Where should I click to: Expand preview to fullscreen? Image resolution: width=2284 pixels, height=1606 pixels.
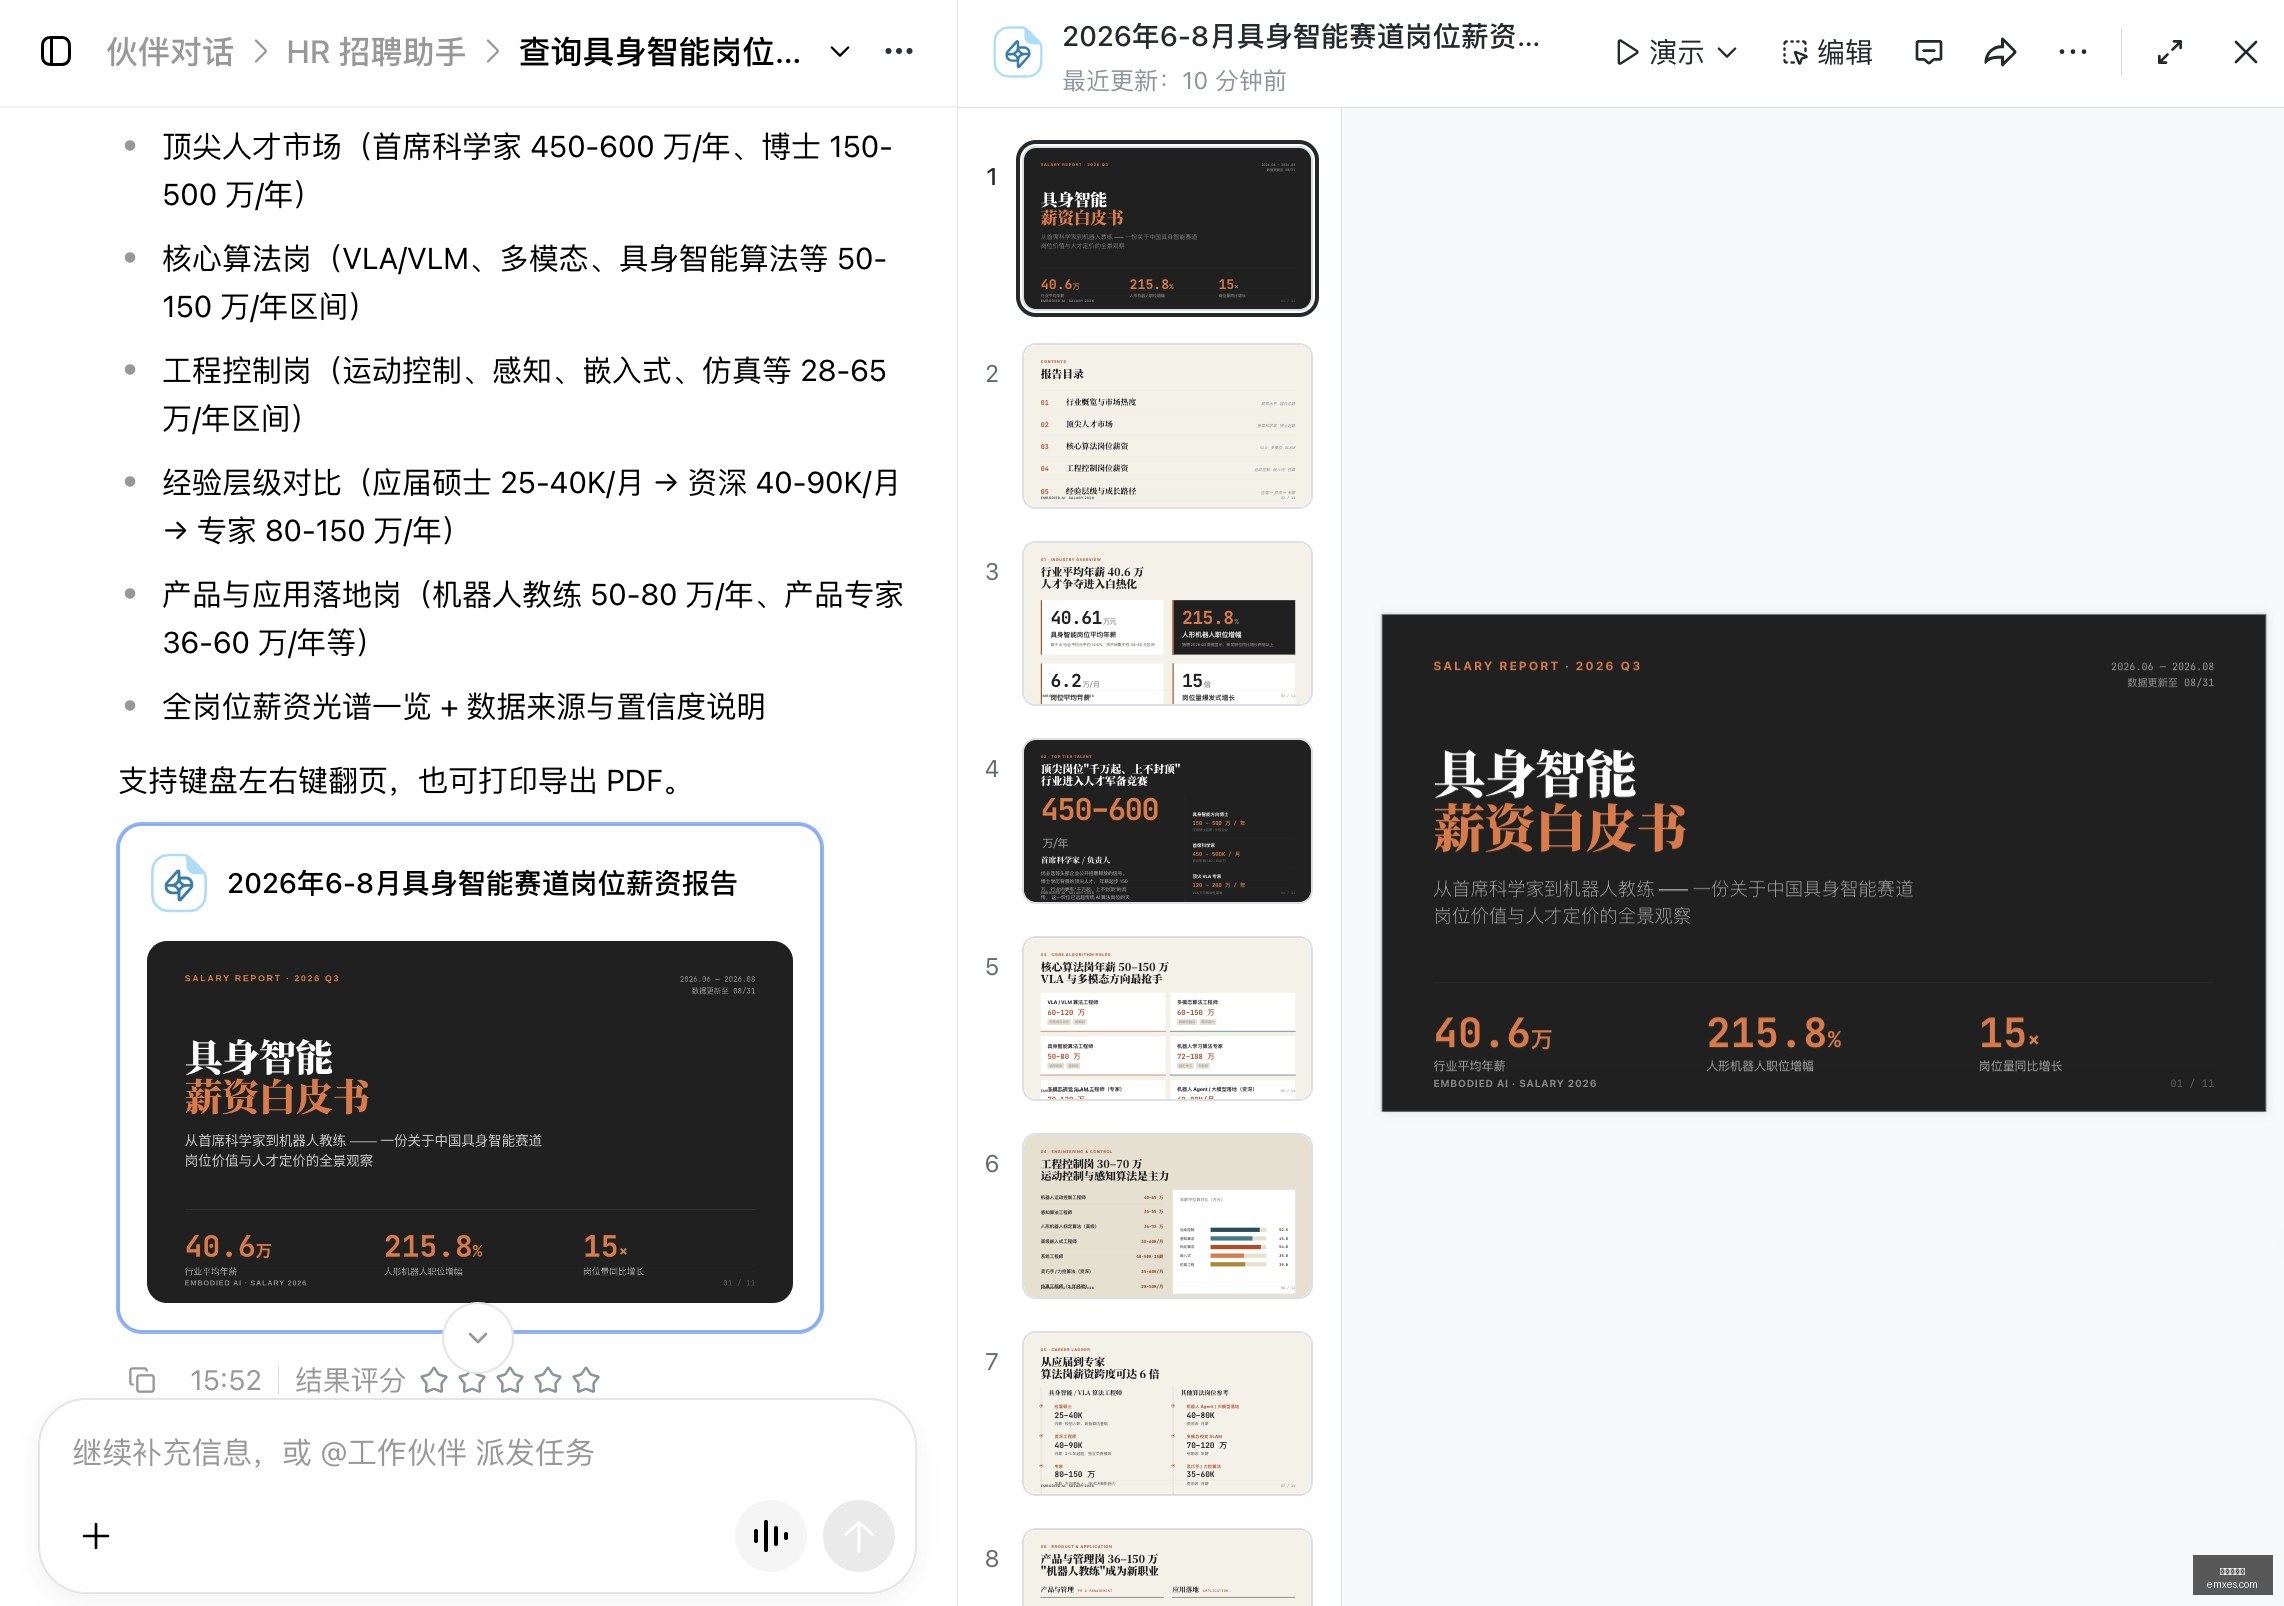pyautogui.click(x=2170, y=52)
